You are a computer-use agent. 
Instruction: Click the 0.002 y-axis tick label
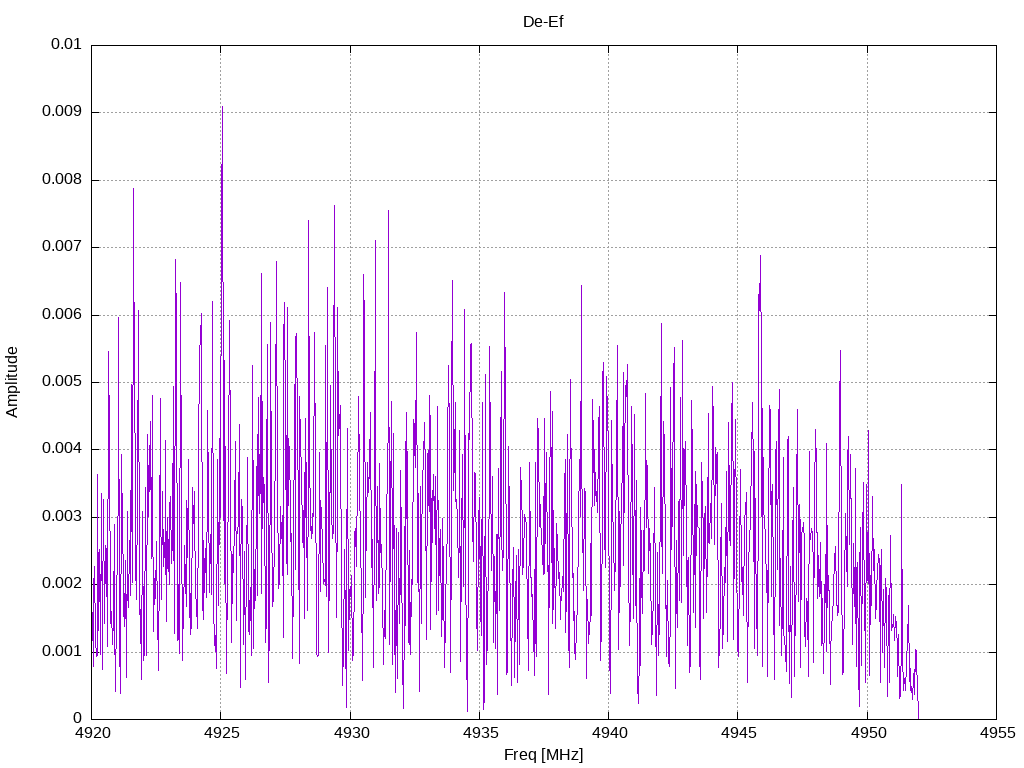pyautogui.click(x=62, y=584)
